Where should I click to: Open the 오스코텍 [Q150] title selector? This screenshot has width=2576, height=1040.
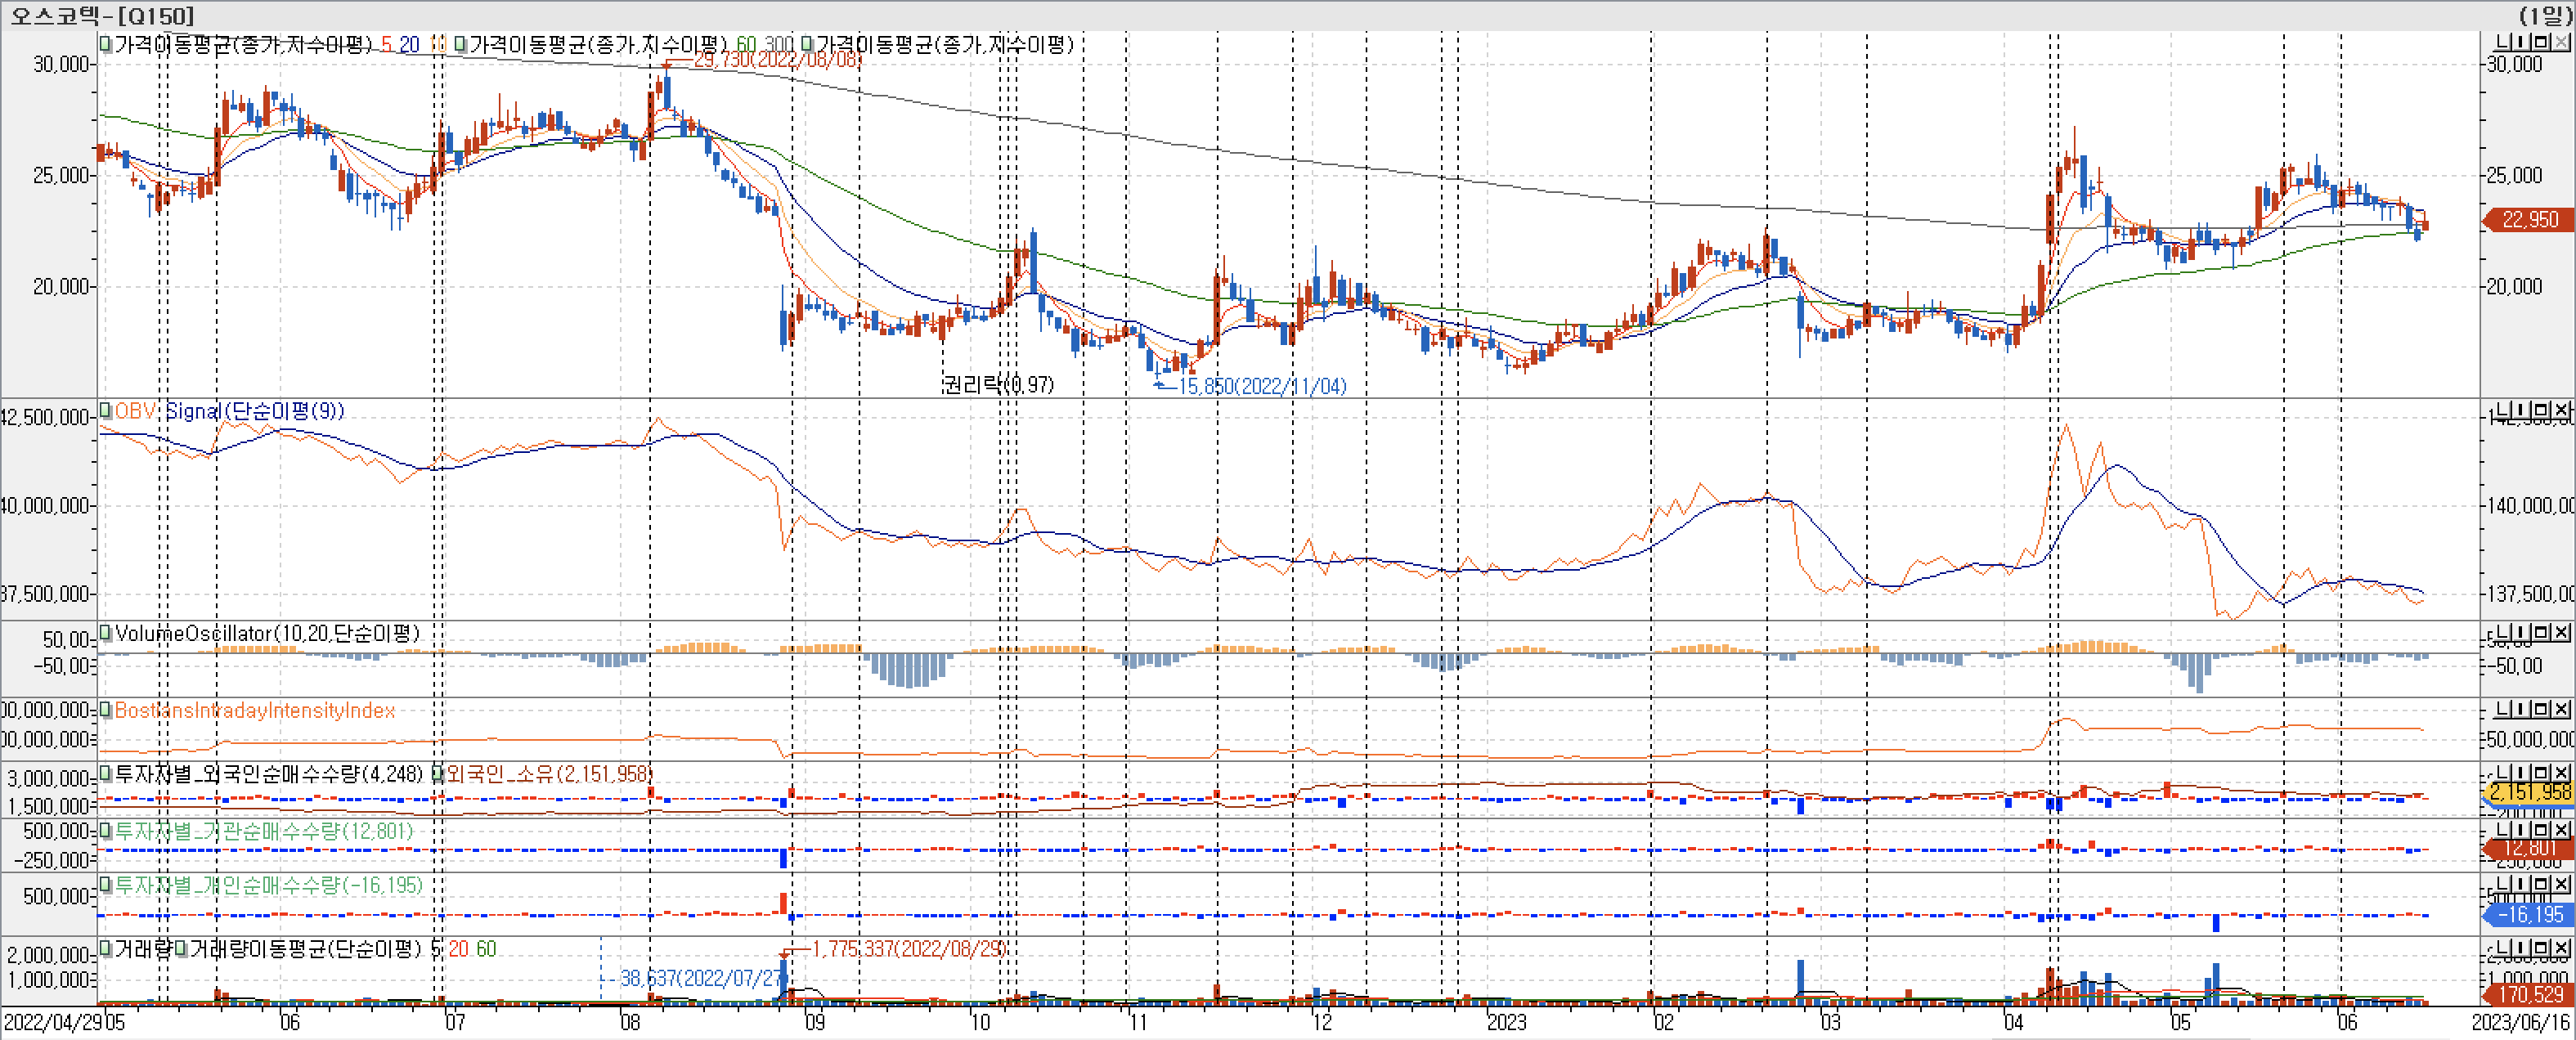point(102,15)
